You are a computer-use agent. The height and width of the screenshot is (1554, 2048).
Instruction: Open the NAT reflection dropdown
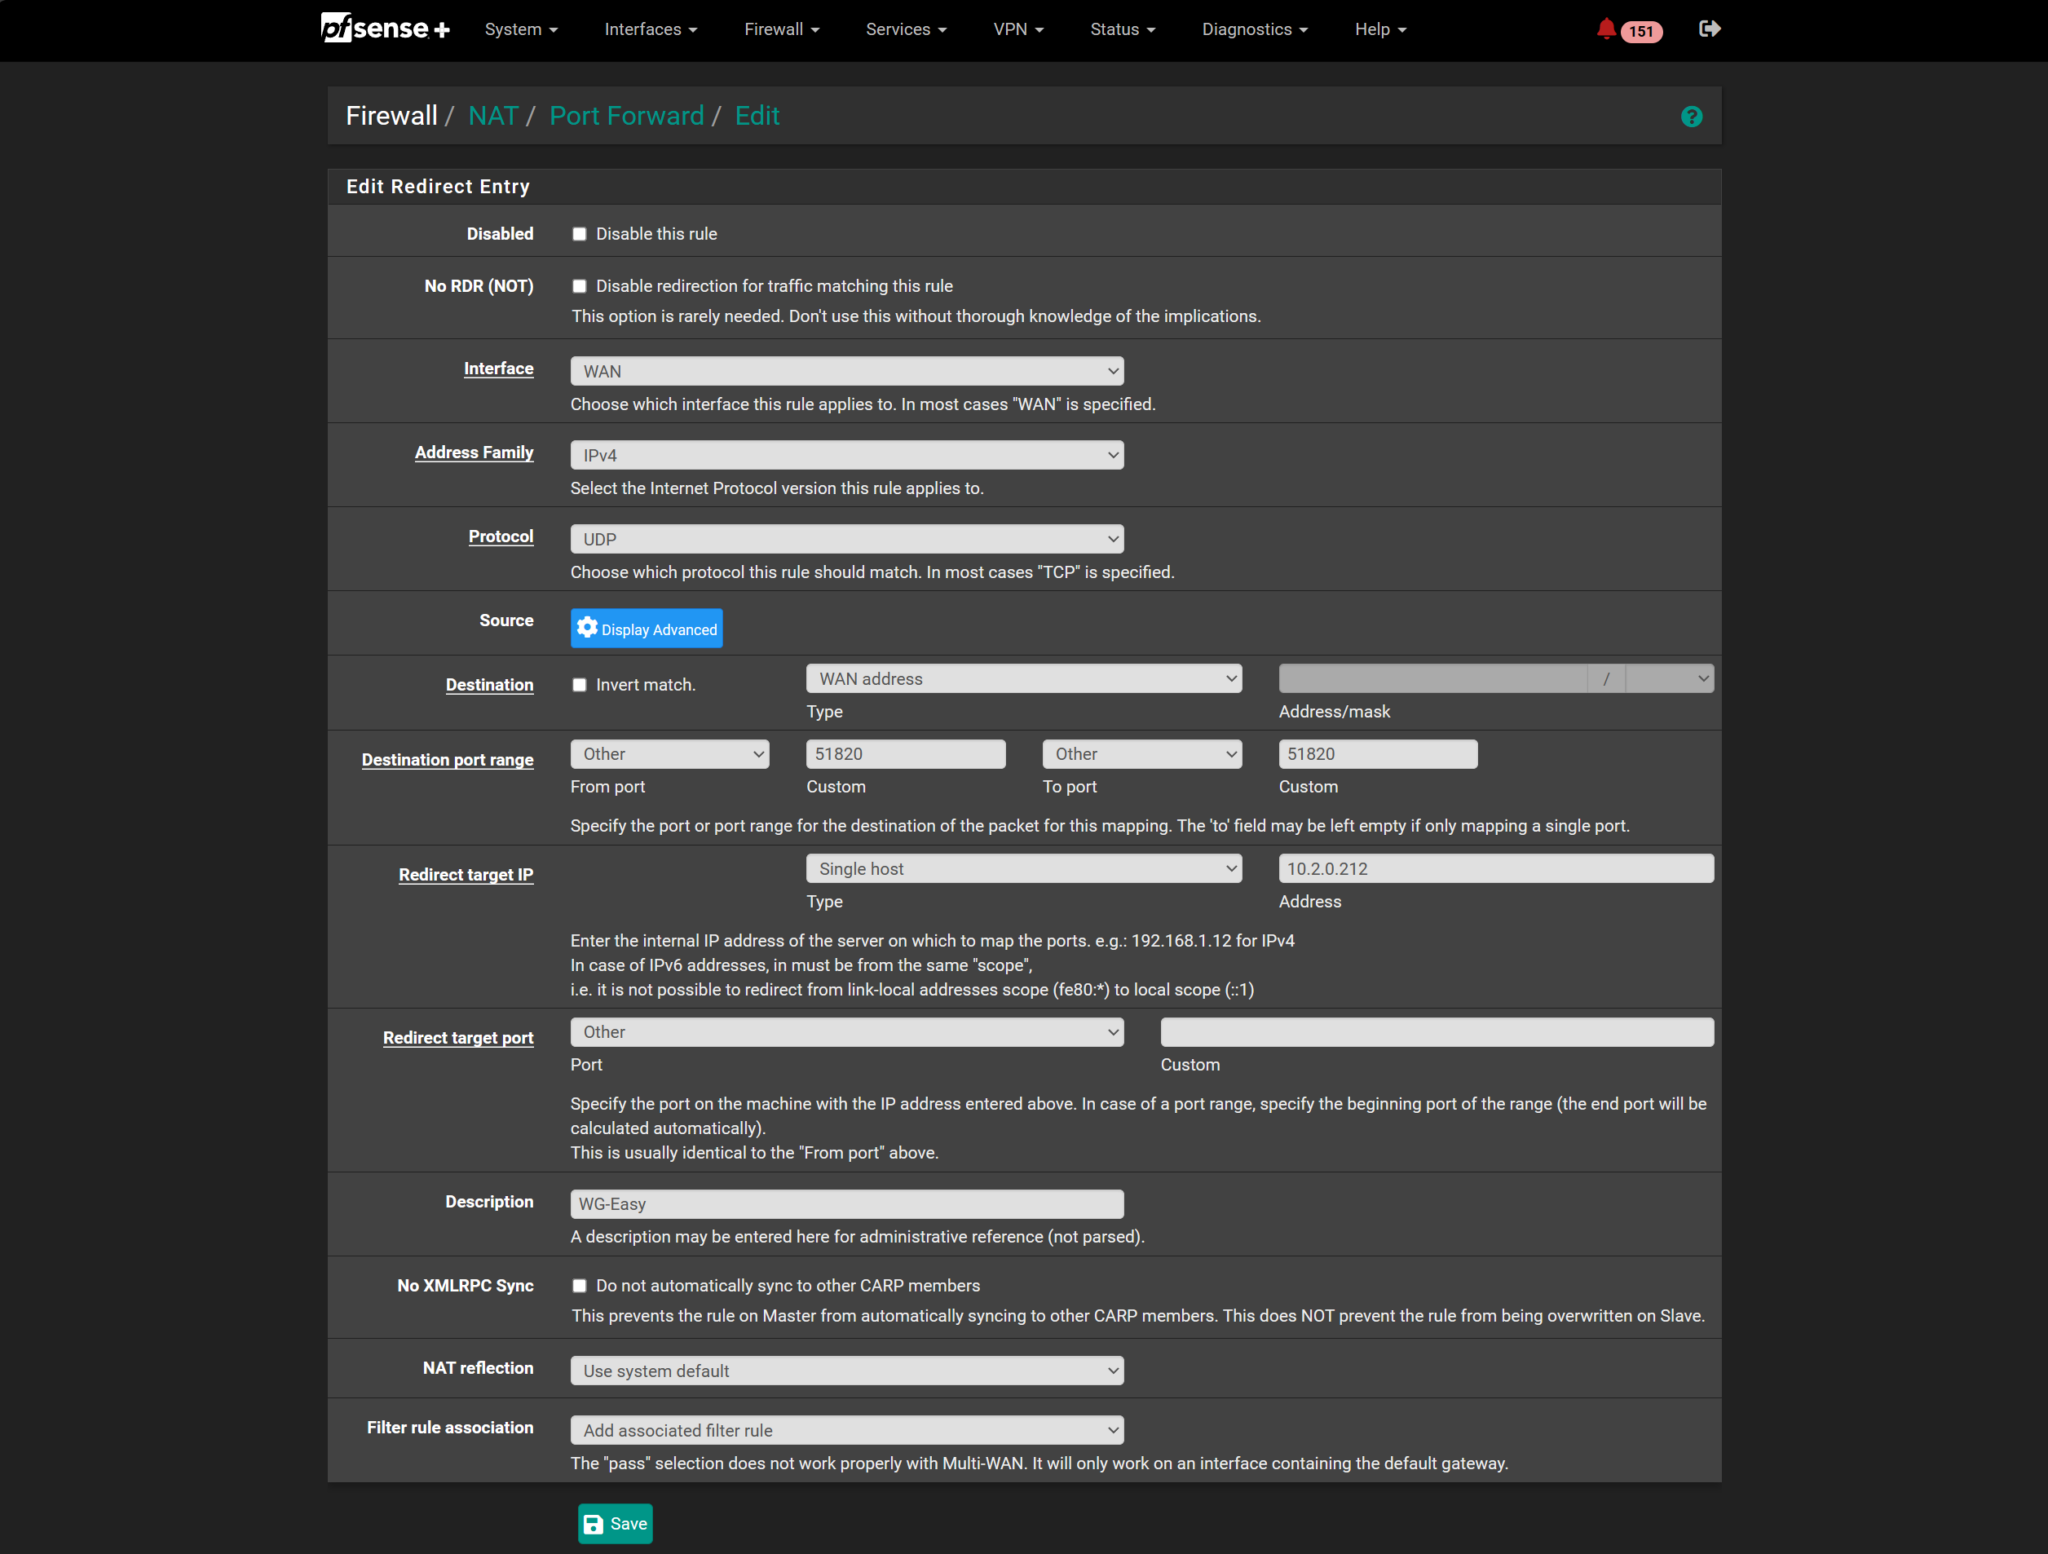[x=846, y=1371]
